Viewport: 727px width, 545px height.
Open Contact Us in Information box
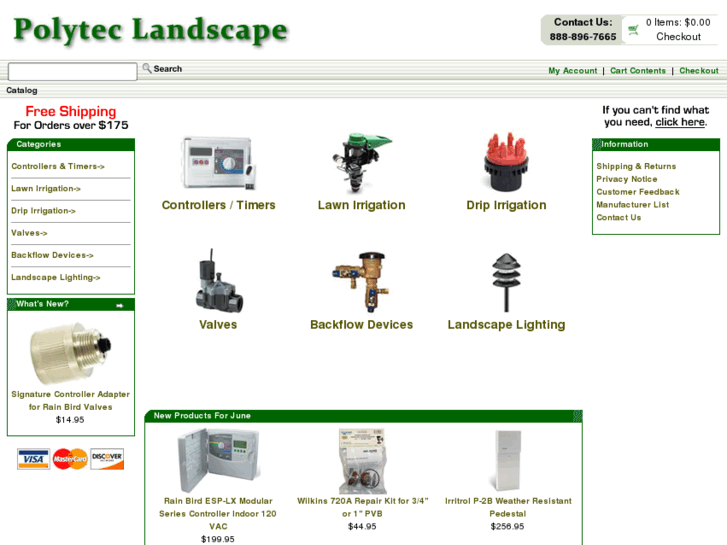coord(619,218)
